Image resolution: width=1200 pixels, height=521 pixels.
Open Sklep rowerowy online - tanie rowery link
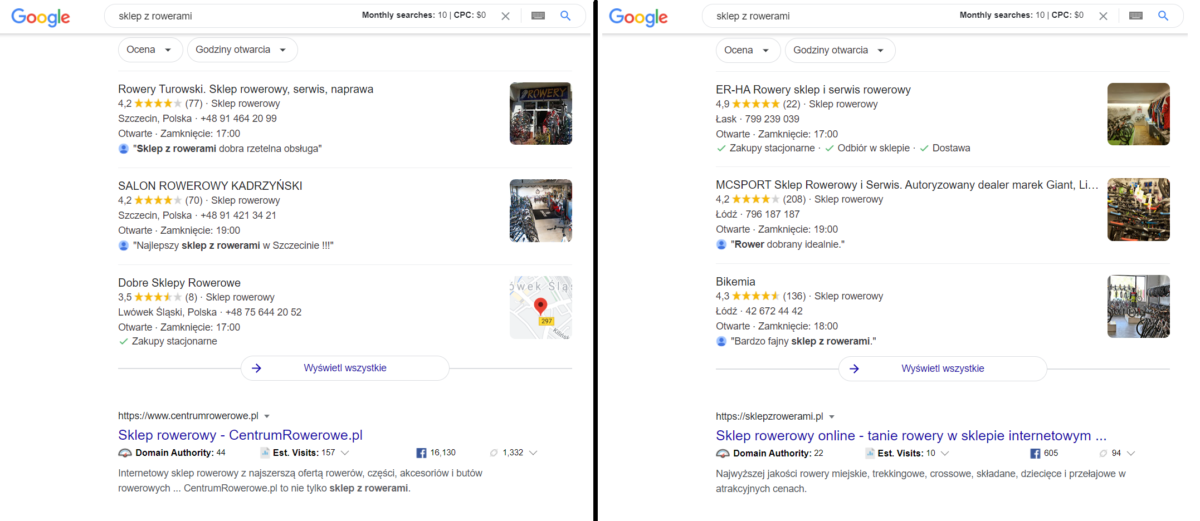click(911, 435)
